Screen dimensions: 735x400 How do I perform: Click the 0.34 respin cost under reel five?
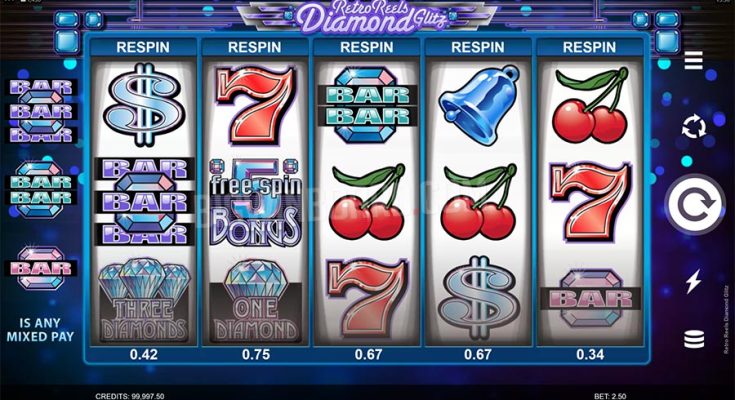(590, 355)
